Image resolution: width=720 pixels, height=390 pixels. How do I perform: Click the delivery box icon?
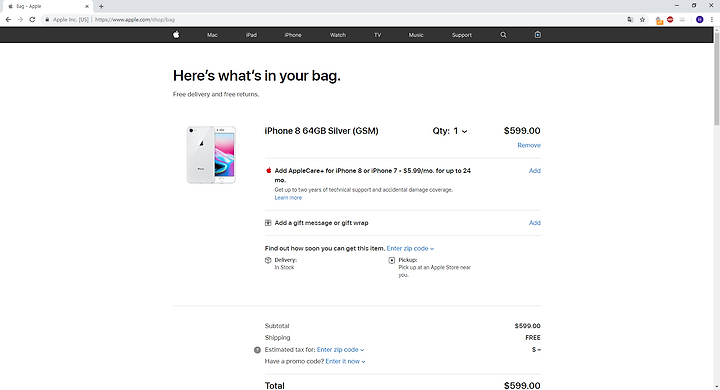(x=268, y=260)
